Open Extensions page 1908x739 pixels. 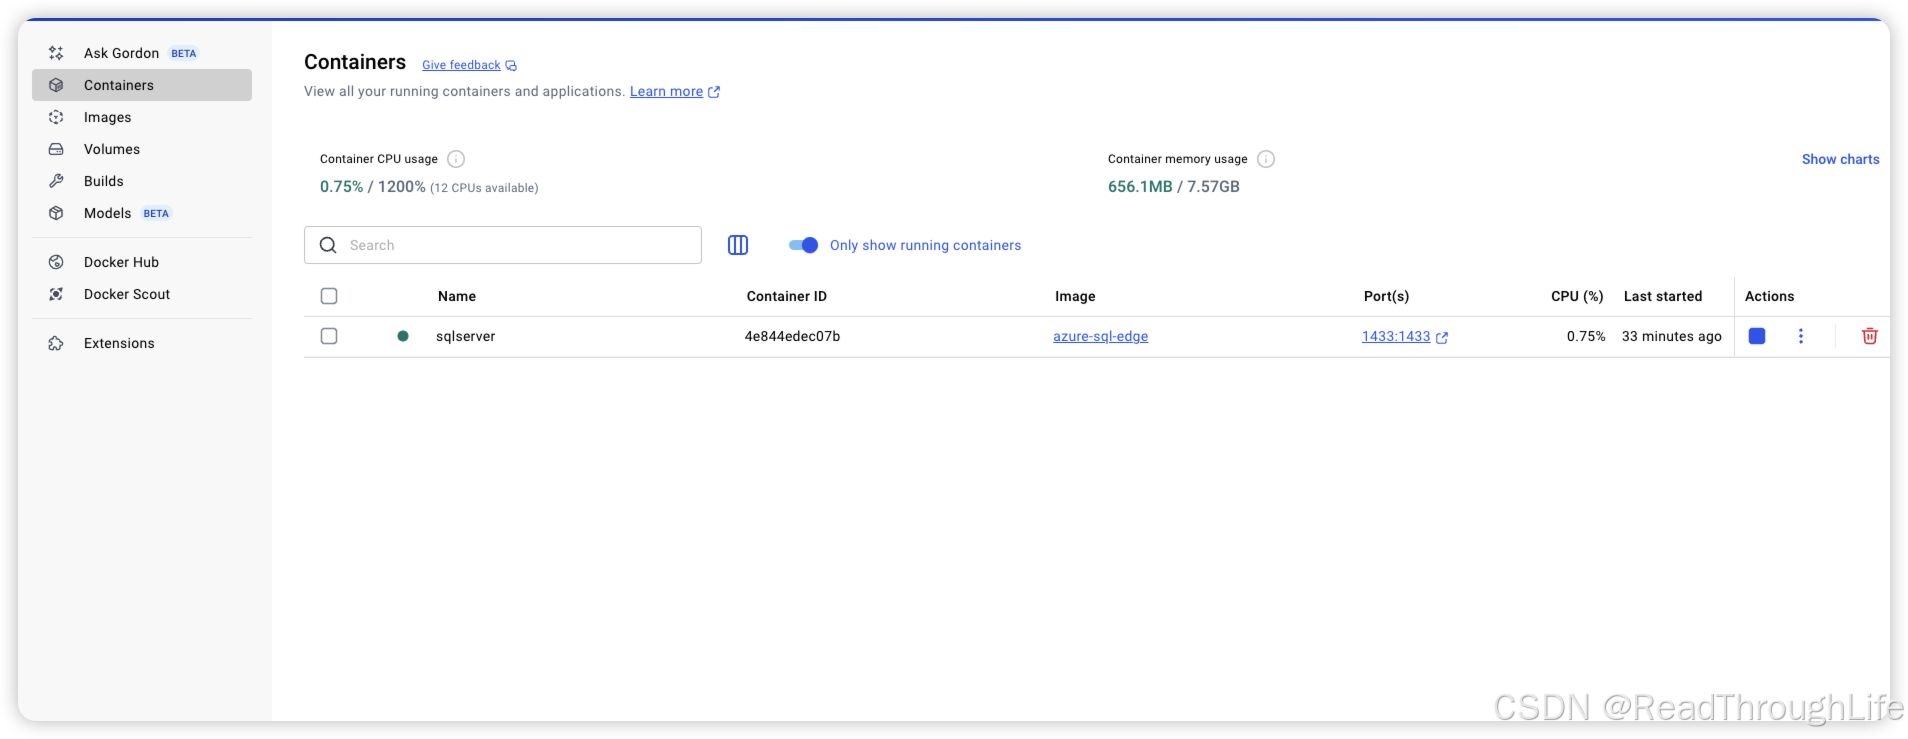141,343
